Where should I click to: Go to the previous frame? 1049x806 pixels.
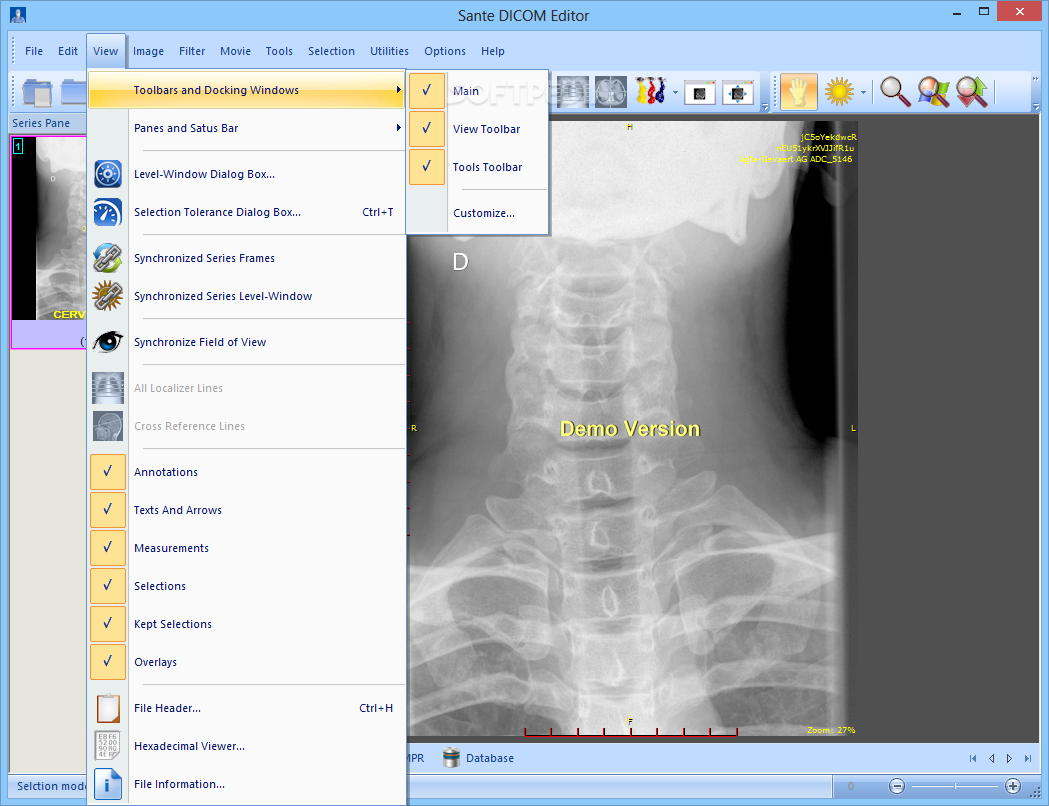991,759
